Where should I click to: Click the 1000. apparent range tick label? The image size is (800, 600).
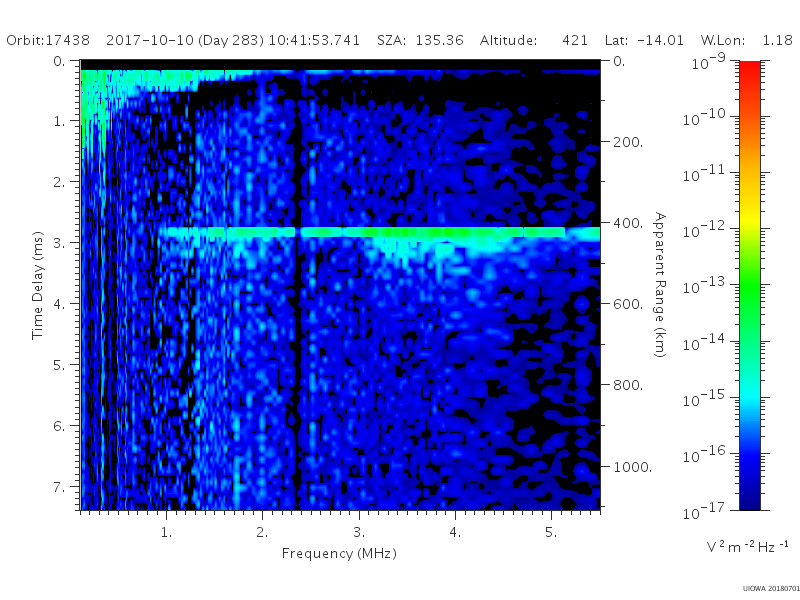click(x=632, y=467)
